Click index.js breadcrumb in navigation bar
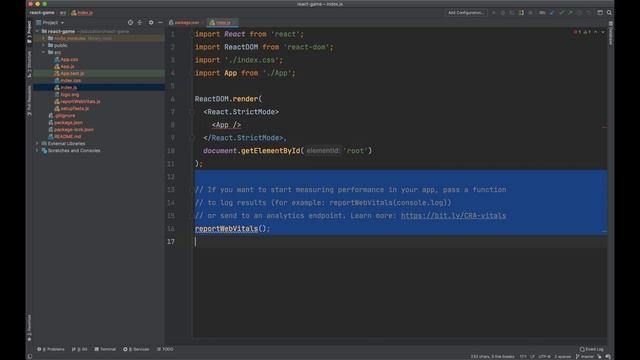The height and width of the screenshot is (360, 640). point(82,13)
